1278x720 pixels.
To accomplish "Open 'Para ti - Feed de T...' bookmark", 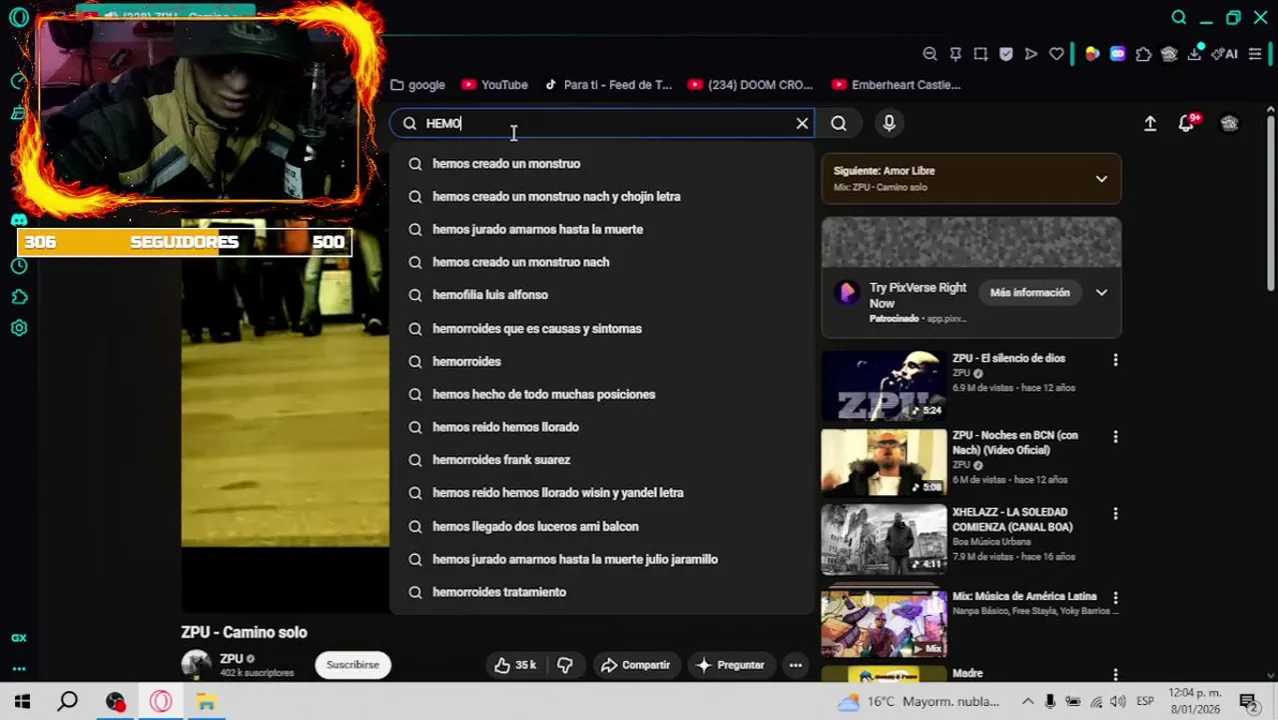I will tap(608, 85).
